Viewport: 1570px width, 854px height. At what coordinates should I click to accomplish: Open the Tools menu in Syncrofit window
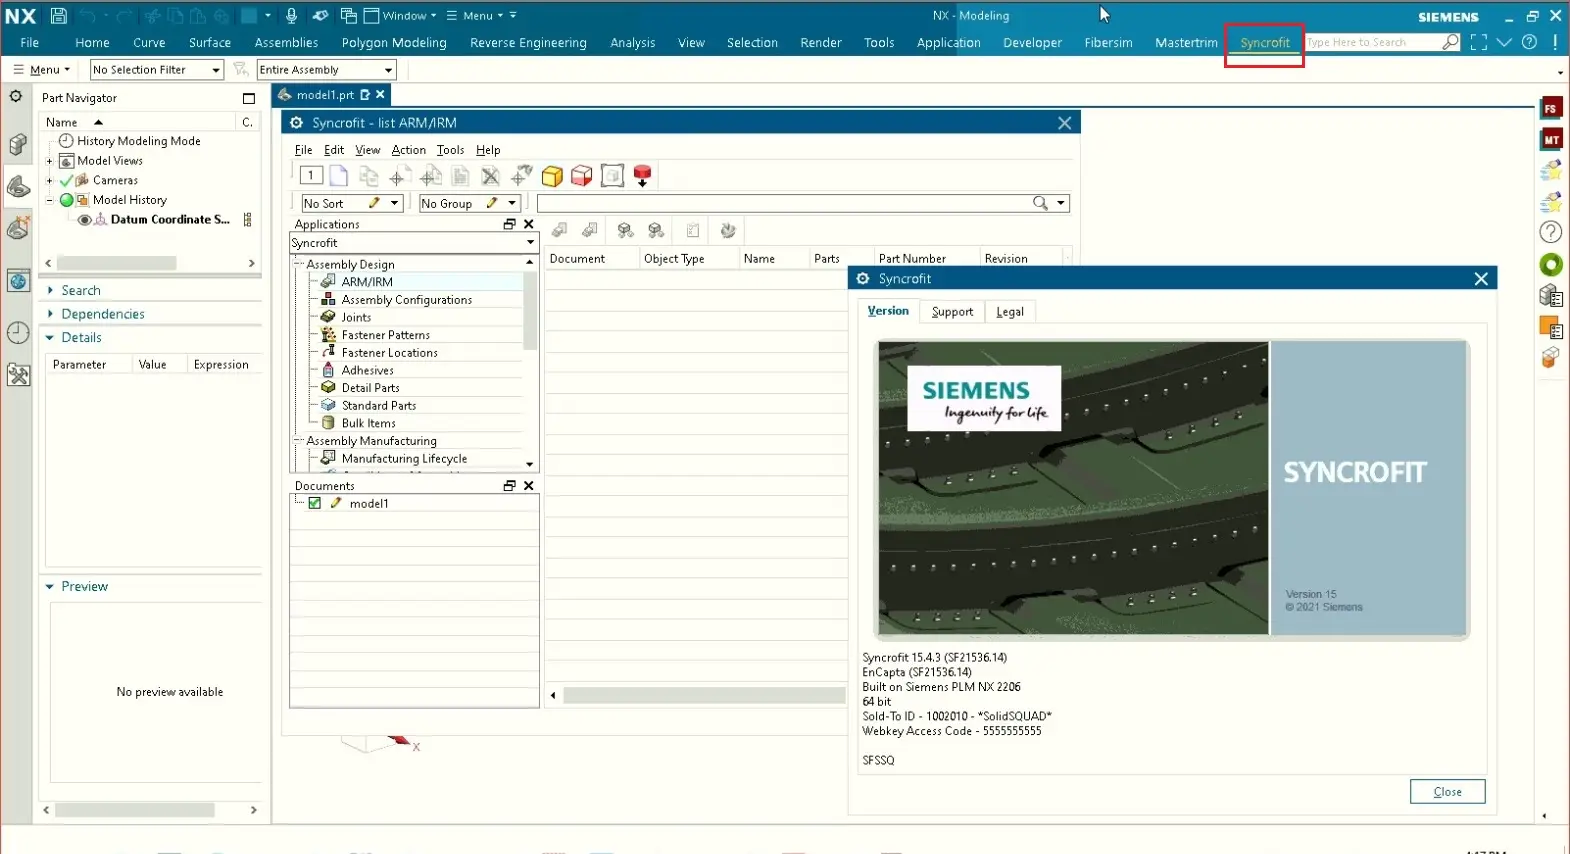coord(450,150)
